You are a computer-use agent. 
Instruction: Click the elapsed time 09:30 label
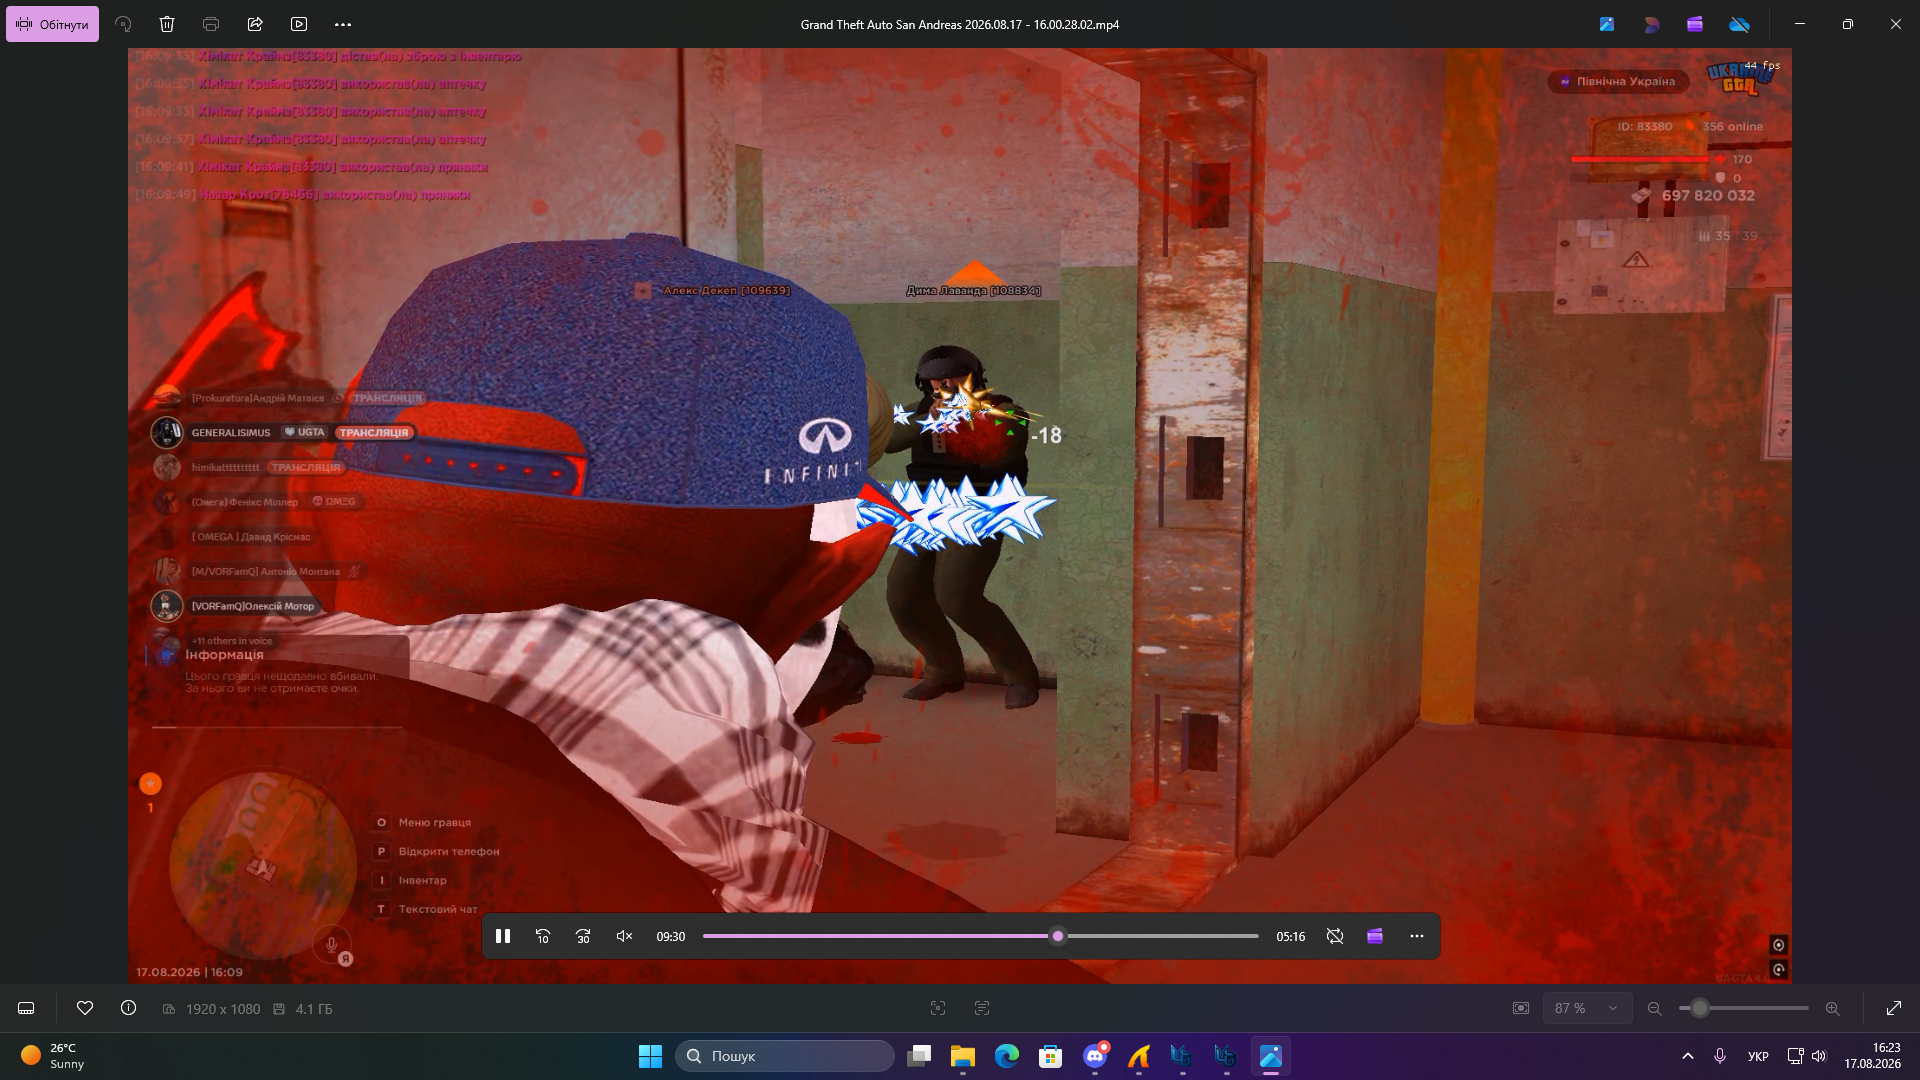(670, 937)
